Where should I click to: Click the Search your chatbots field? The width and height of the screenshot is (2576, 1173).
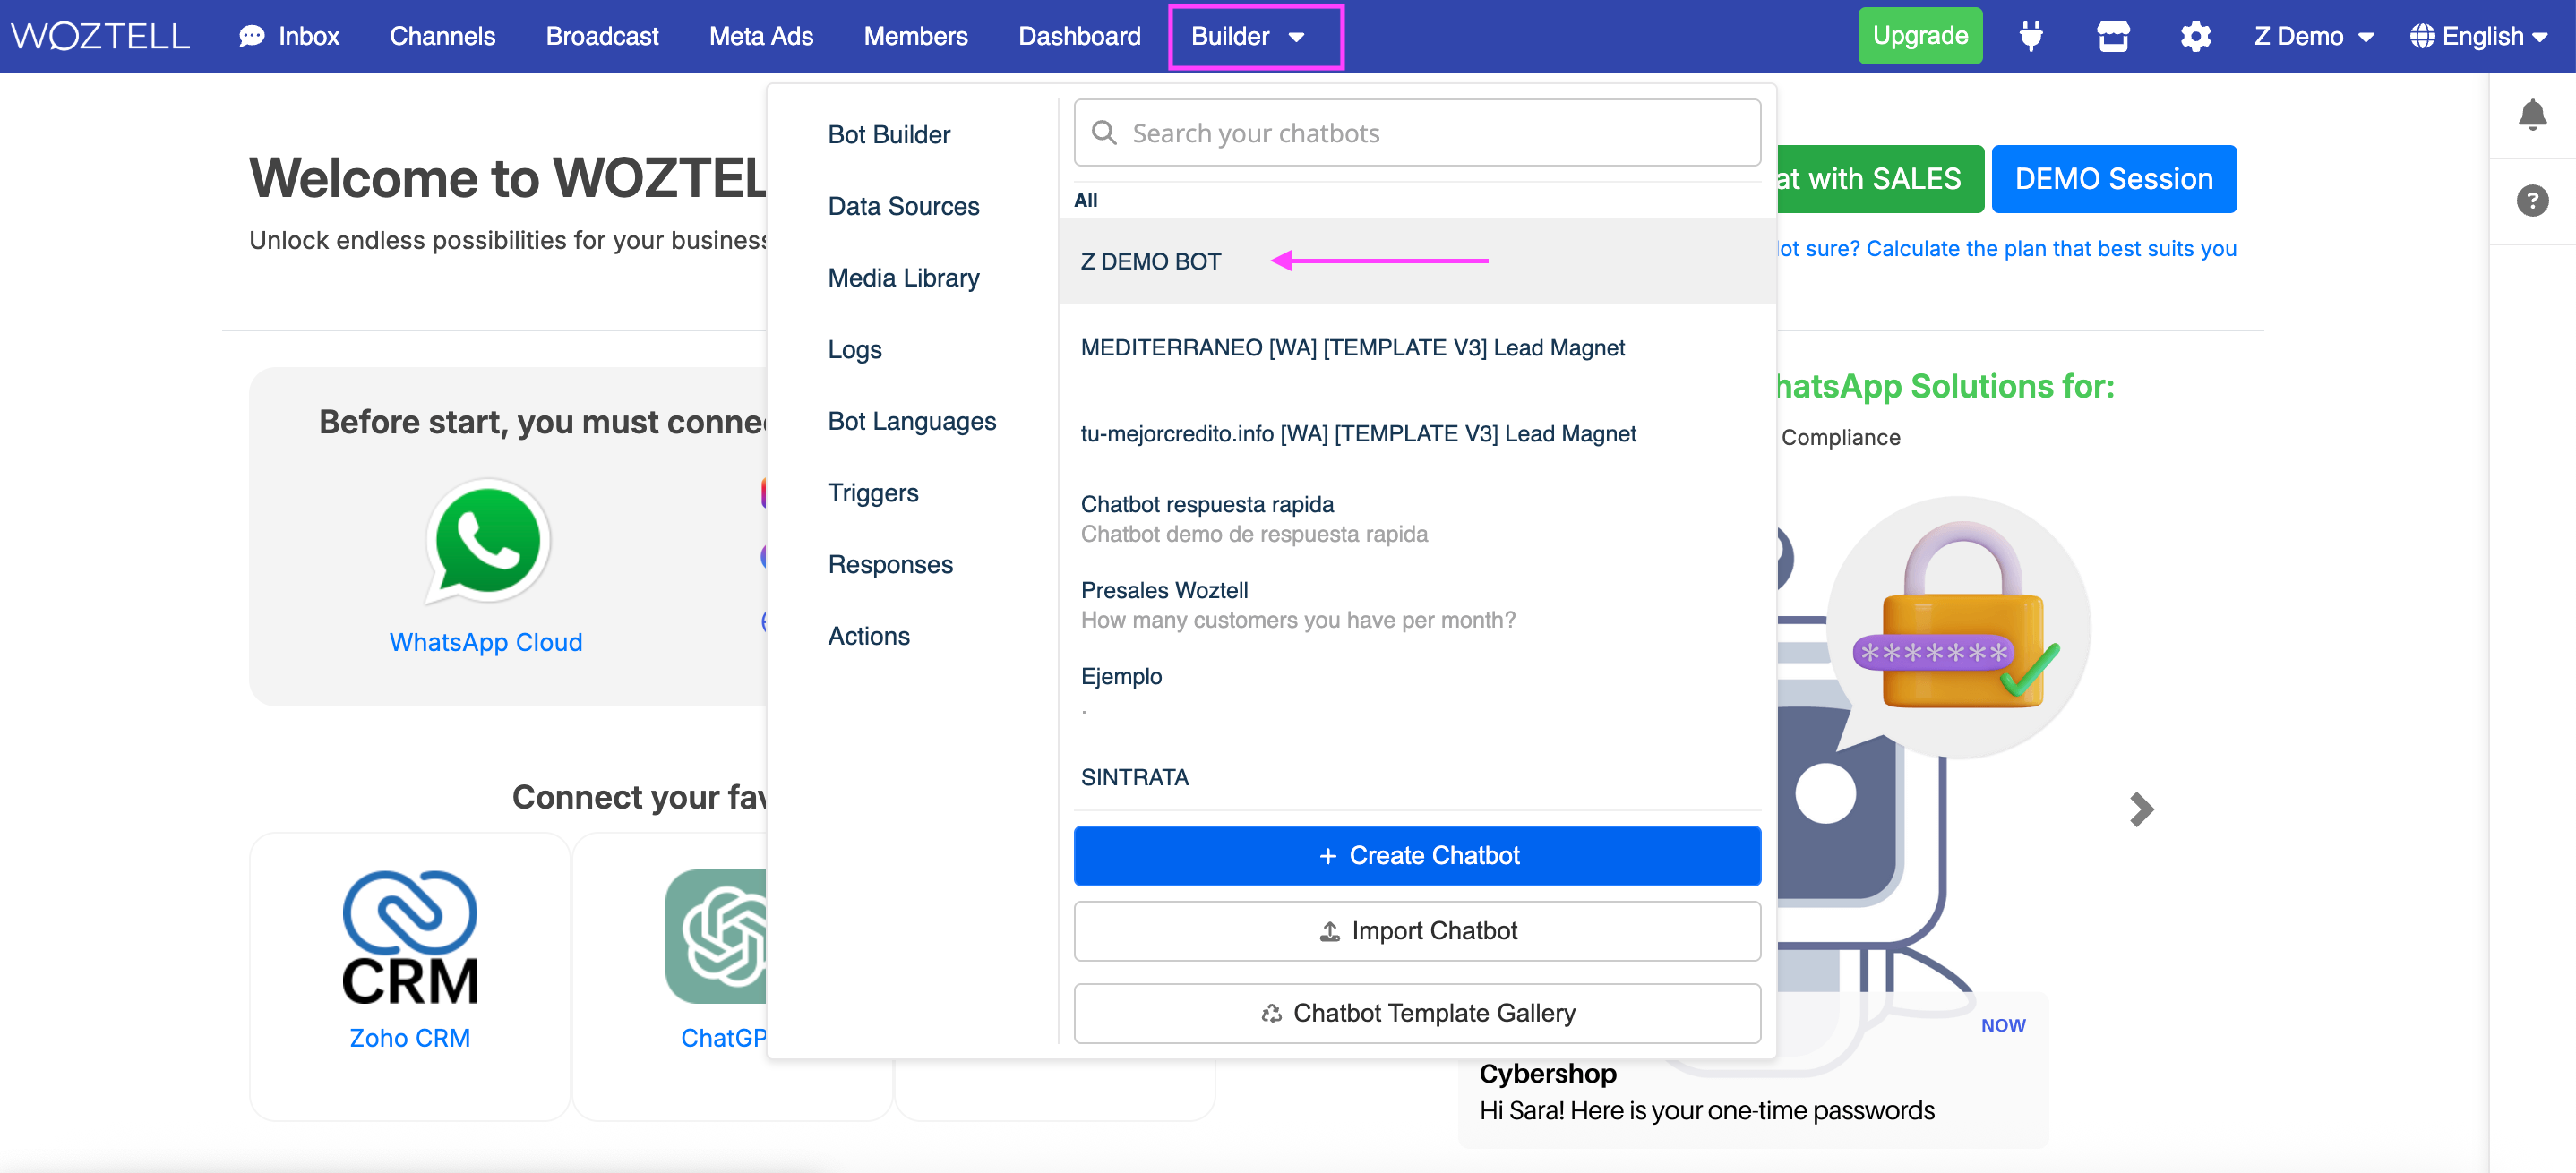pyautogui.click(x=1417, y=133)
